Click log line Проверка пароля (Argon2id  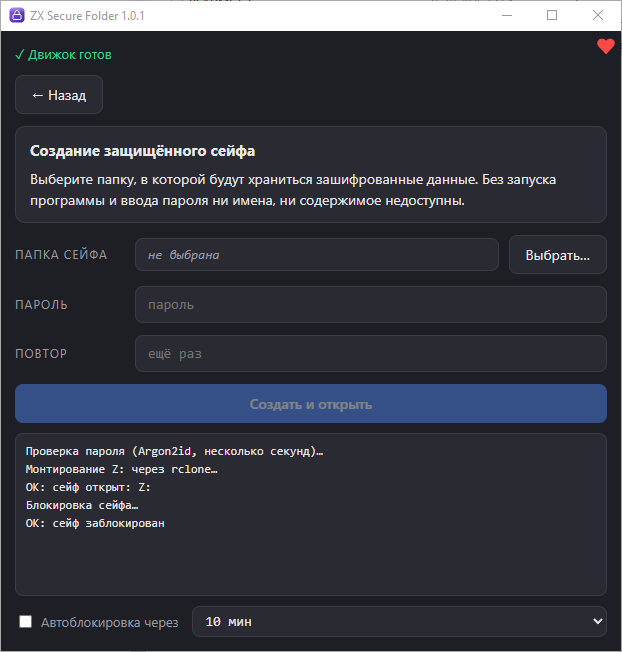175,452
